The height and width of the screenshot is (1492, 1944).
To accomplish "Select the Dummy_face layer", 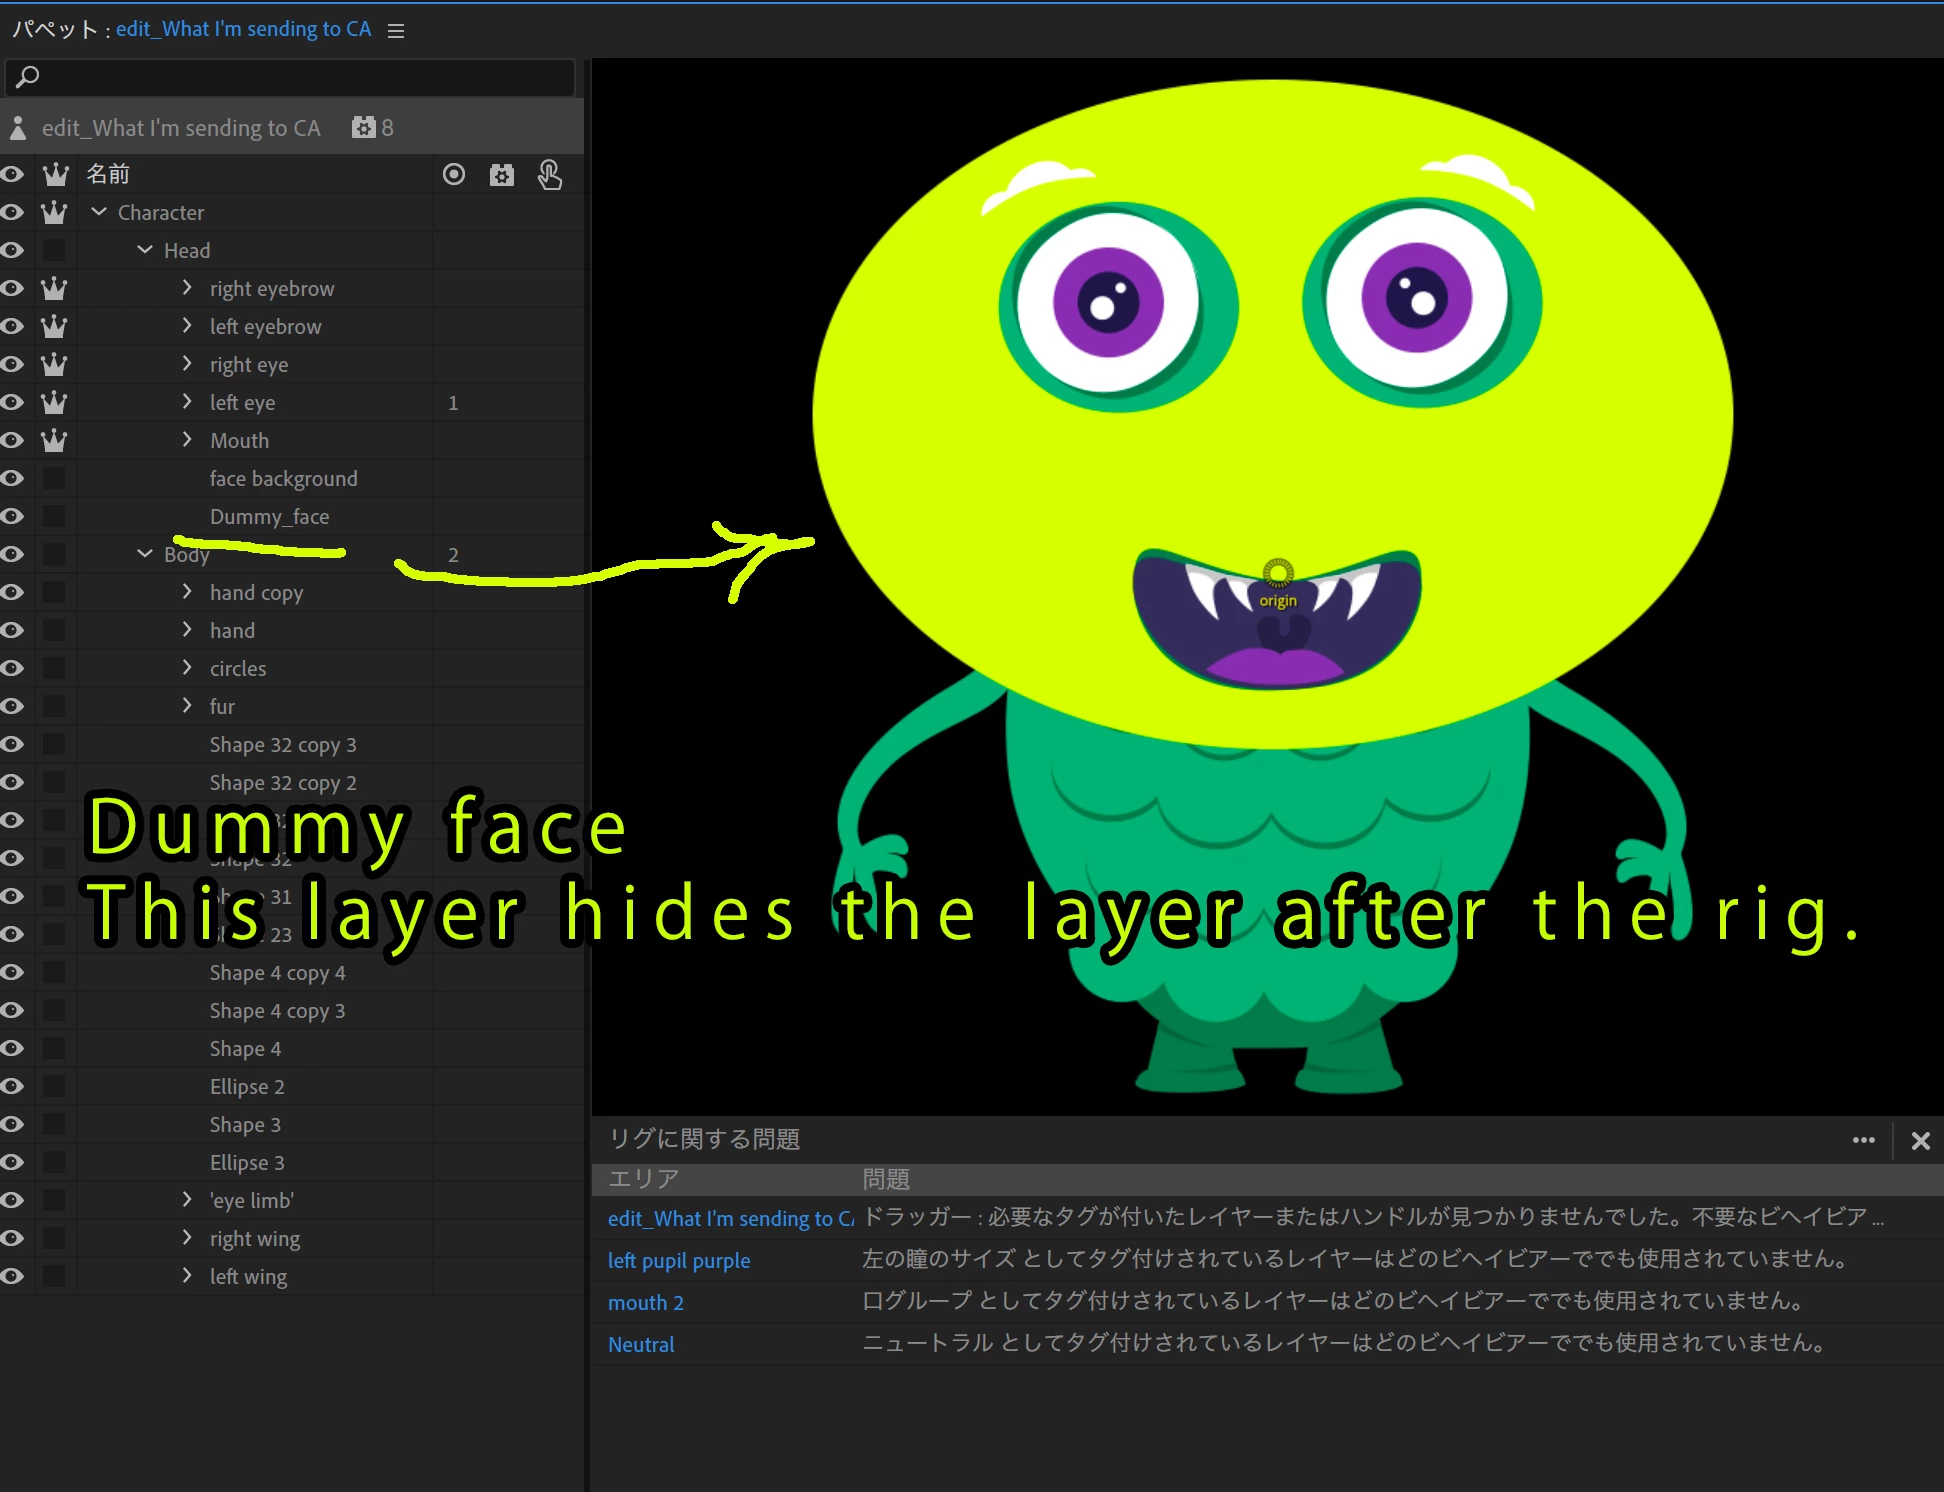I will (x=269, y=516).
